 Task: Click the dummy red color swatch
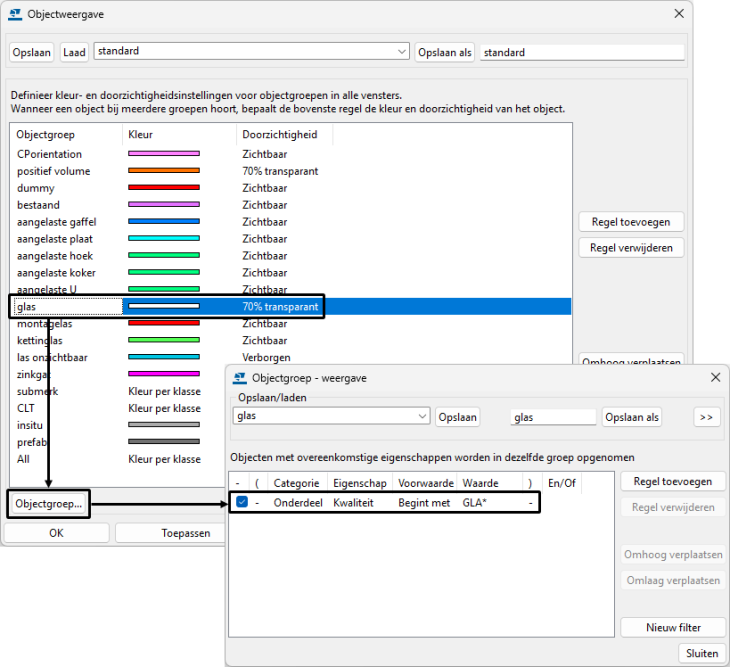pos(164,188)
